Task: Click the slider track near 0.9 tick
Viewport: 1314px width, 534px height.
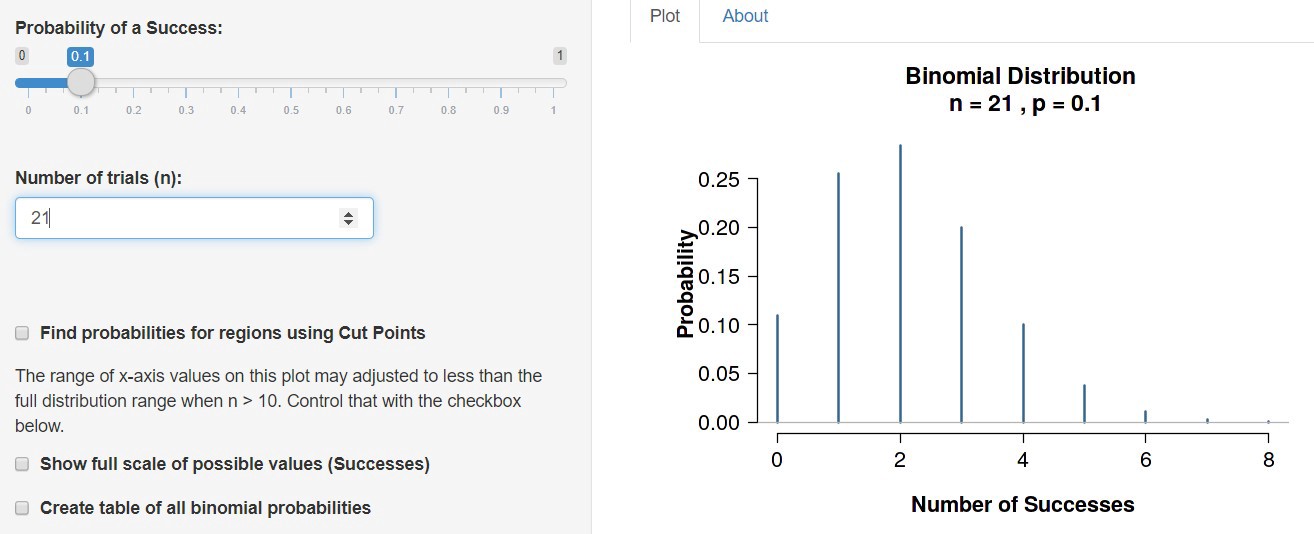Action: [x=500, y=83]
